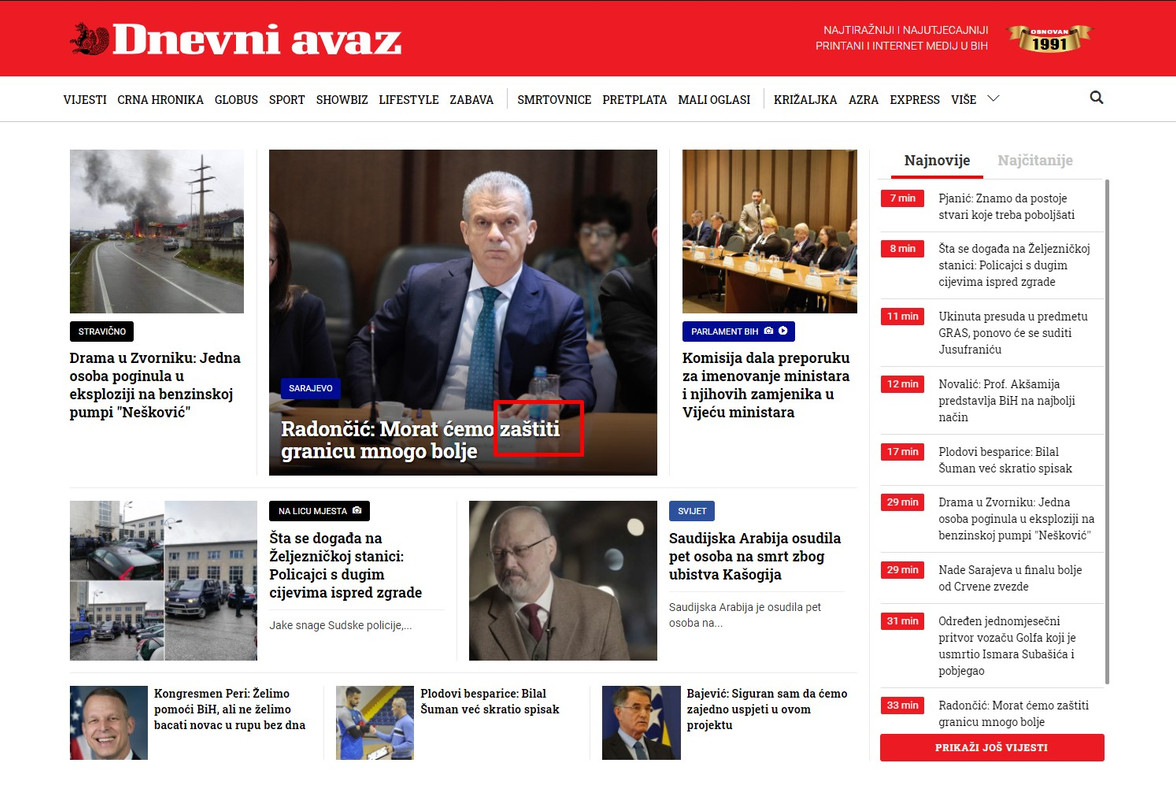
Task: Open sidebar item Određen jednomjesečni pritvor
Action: click(1006, 646)
